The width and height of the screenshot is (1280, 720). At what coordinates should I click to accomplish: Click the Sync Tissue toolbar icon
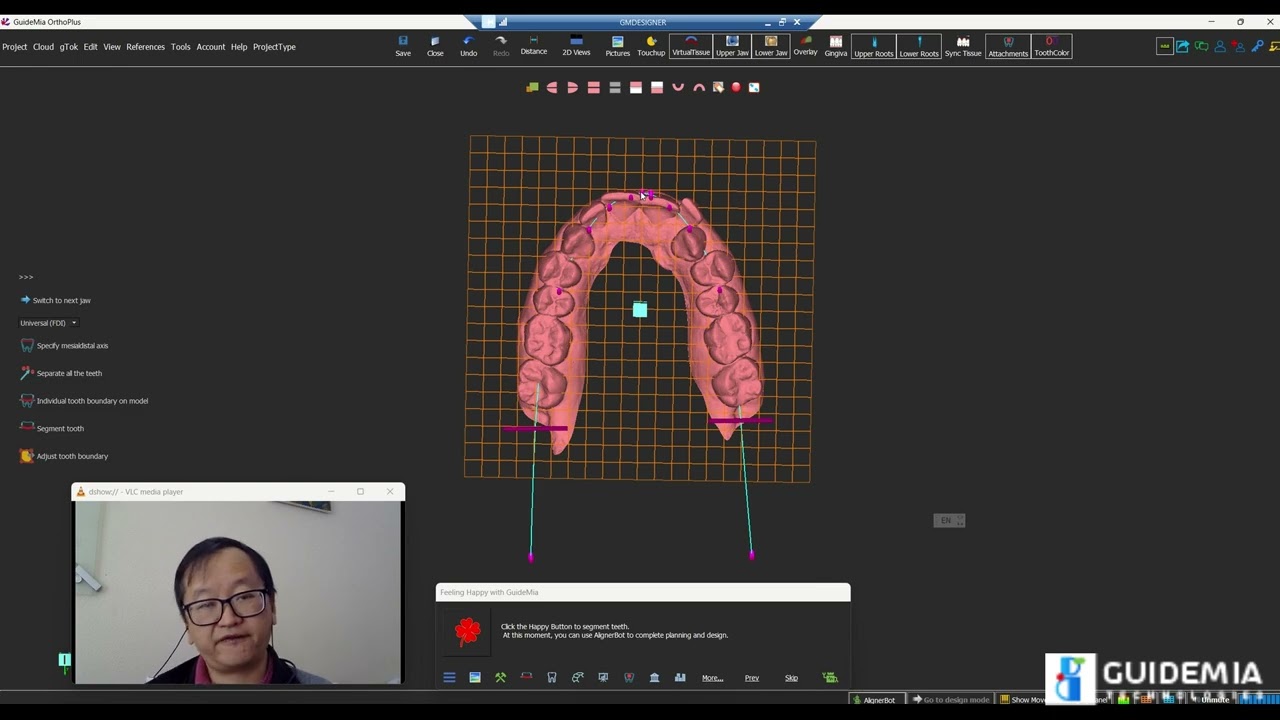click(963, 46)
